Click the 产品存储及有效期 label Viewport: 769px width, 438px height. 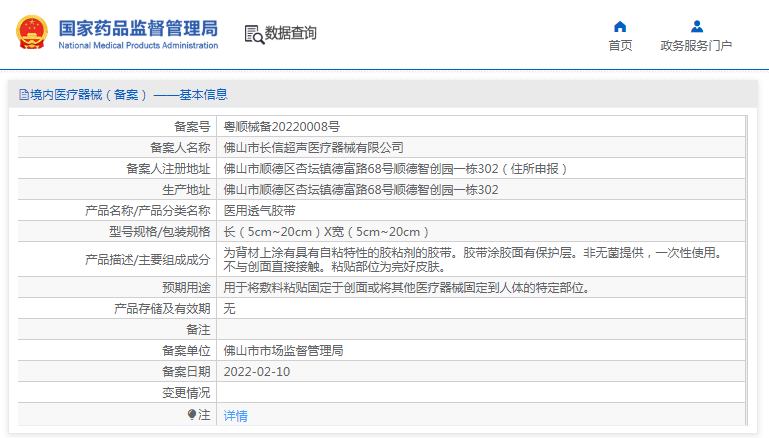tap(162, 309)
